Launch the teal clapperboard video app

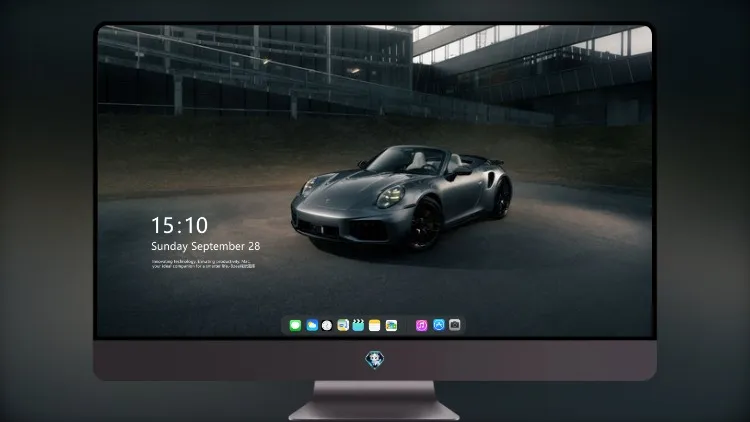[358, 325]
